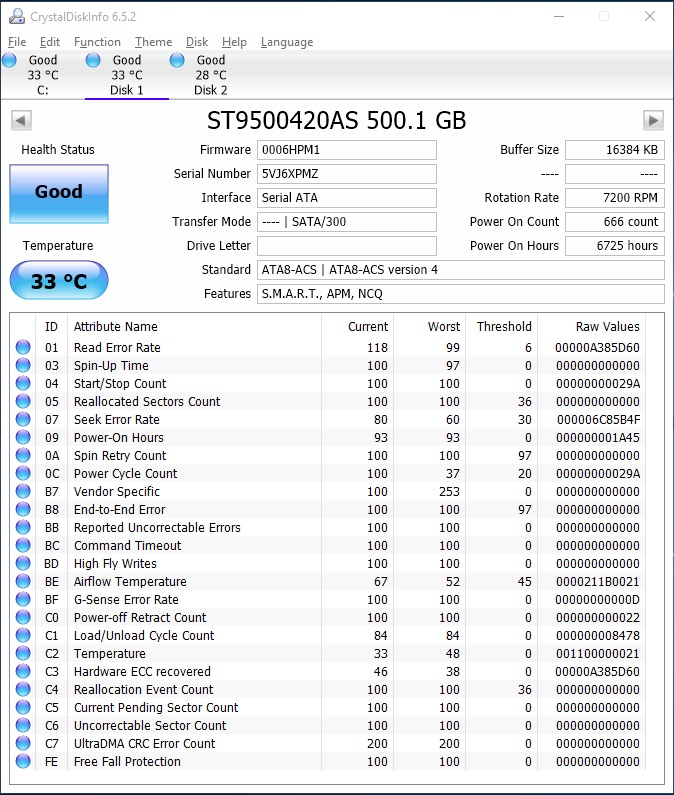Screen dimensions: 674x795
Task: Select the Disk 2 status orb
Action: tap(177, 60)
